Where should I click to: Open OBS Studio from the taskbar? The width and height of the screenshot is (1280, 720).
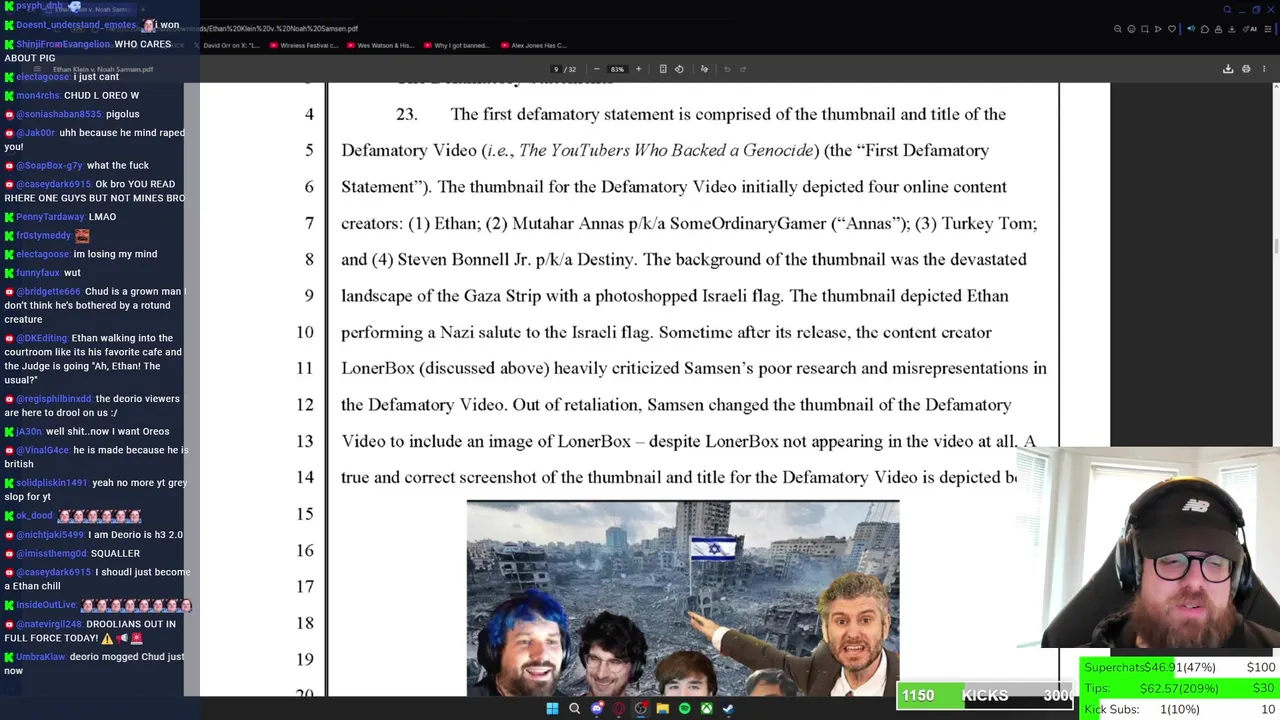coord(641,709)
